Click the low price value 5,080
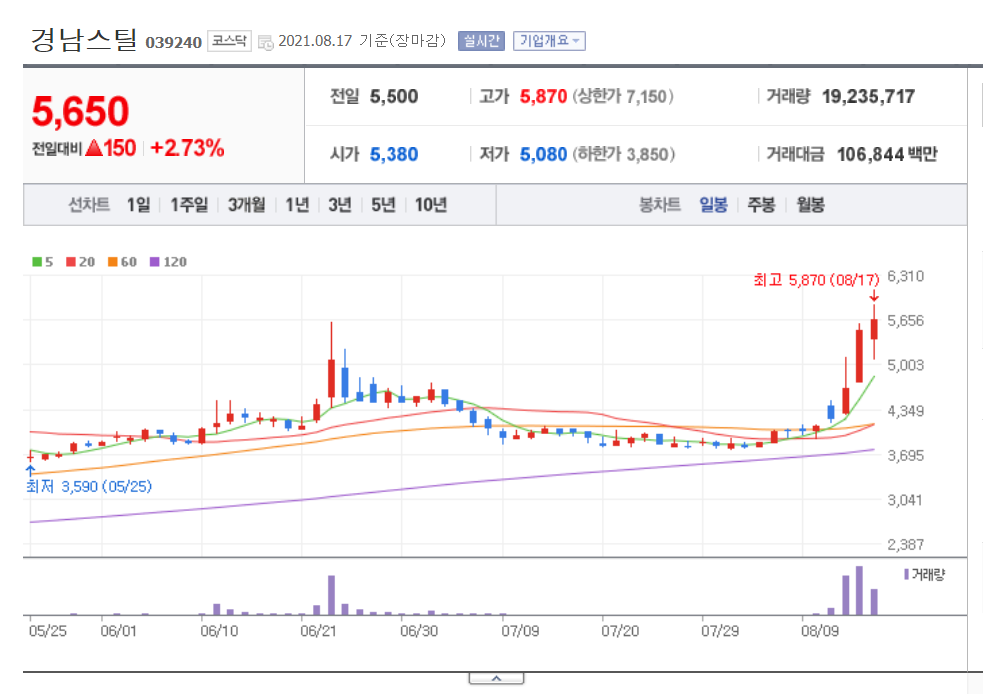983x694 pixels. click(x=543, y=154)
